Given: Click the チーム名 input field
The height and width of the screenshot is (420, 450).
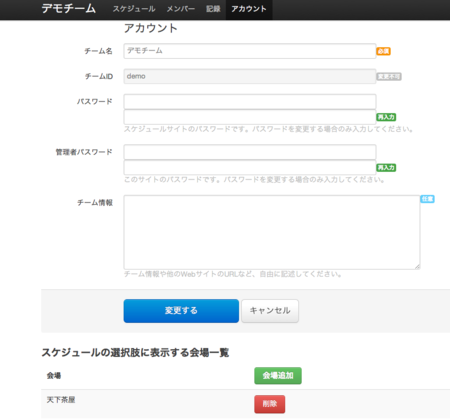Looking at the screenshot, I should point(250,51).
